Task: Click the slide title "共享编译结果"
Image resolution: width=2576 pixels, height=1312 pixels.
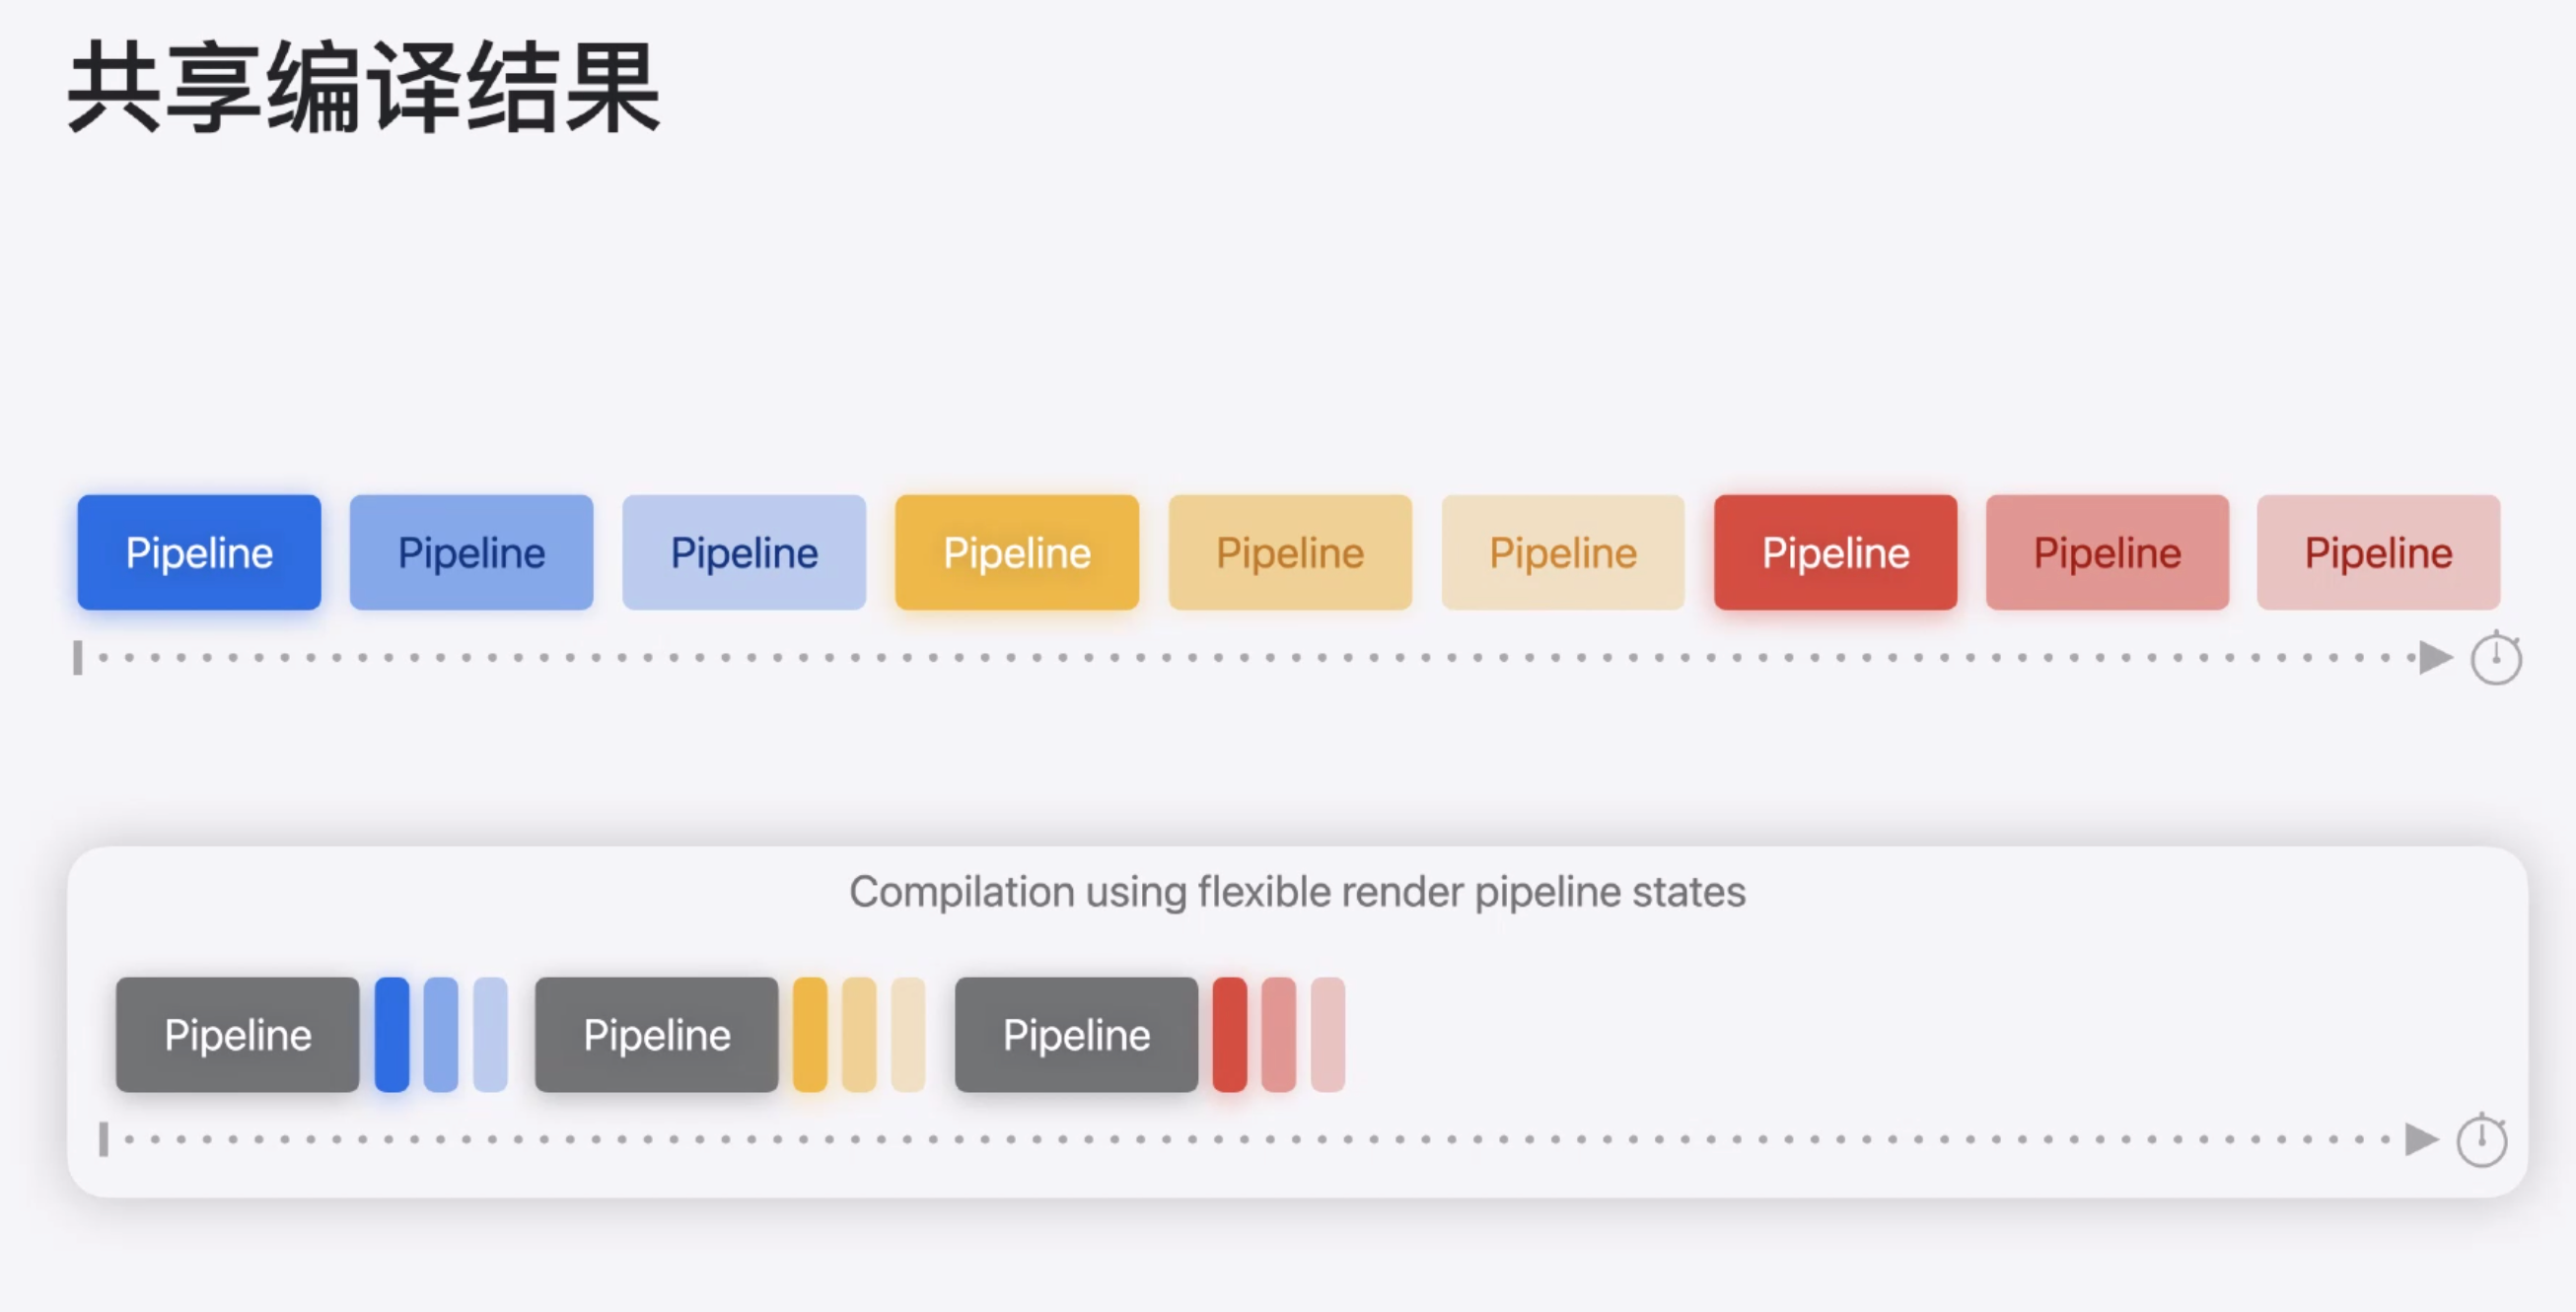Action: [x=364, y=88]
